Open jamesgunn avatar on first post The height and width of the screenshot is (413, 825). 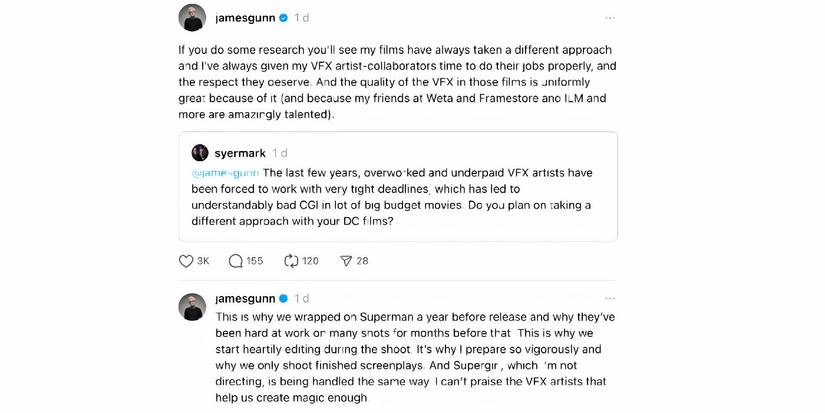point(192,18)
